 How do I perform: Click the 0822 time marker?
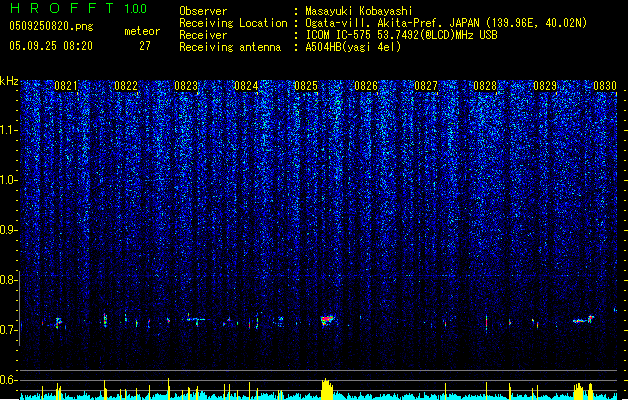point(126,85)
